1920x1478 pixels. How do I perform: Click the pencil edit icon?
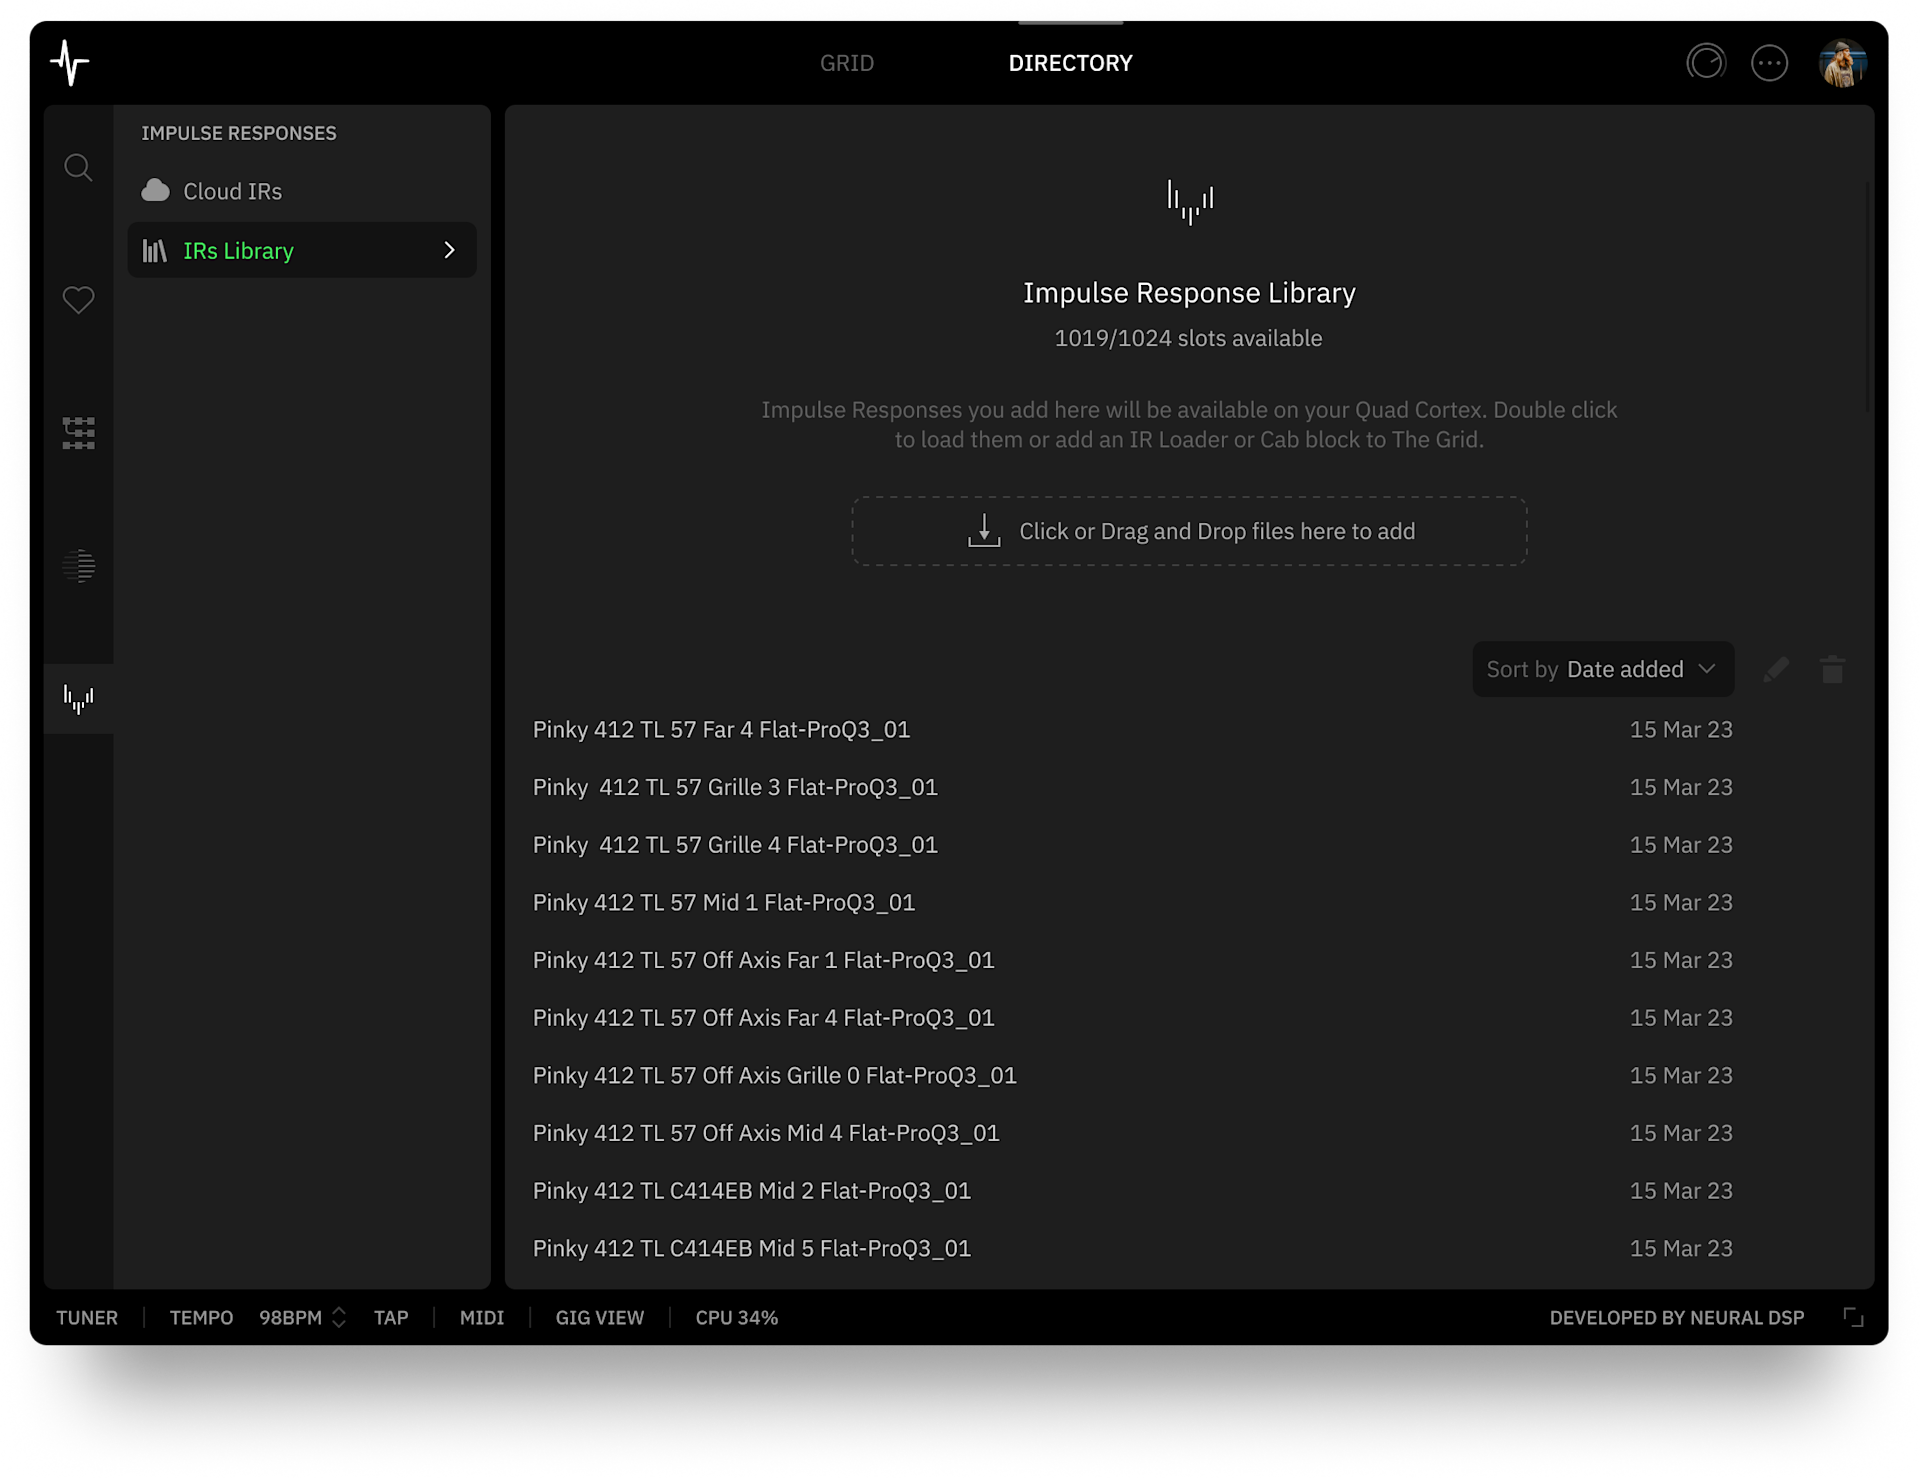(x=1776, y=669)
